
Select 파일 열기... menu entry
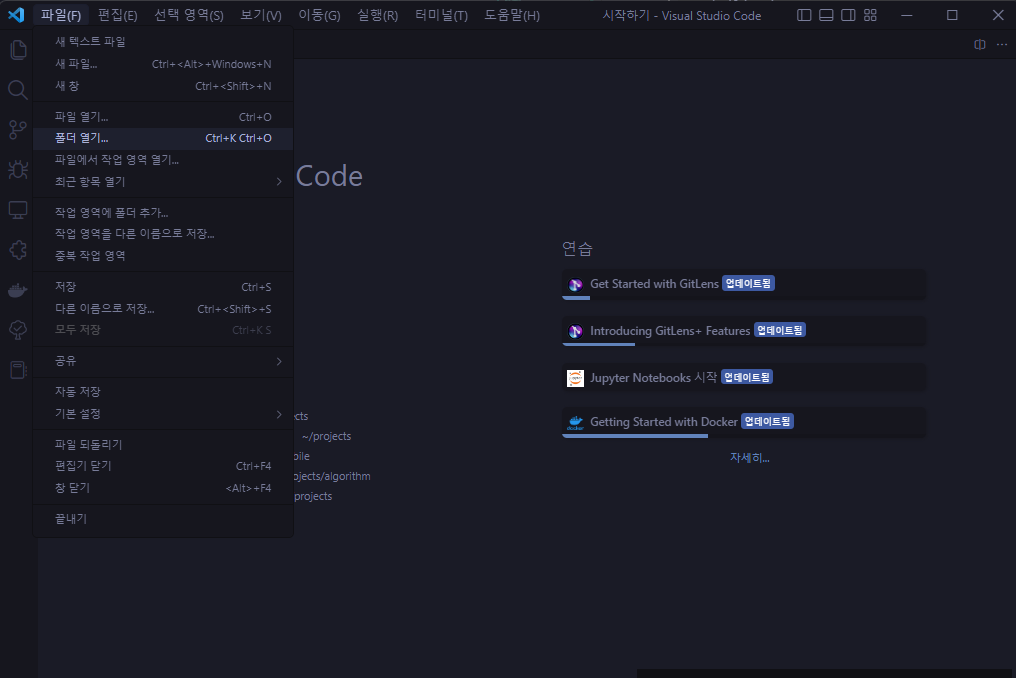(x=163, y=117)
